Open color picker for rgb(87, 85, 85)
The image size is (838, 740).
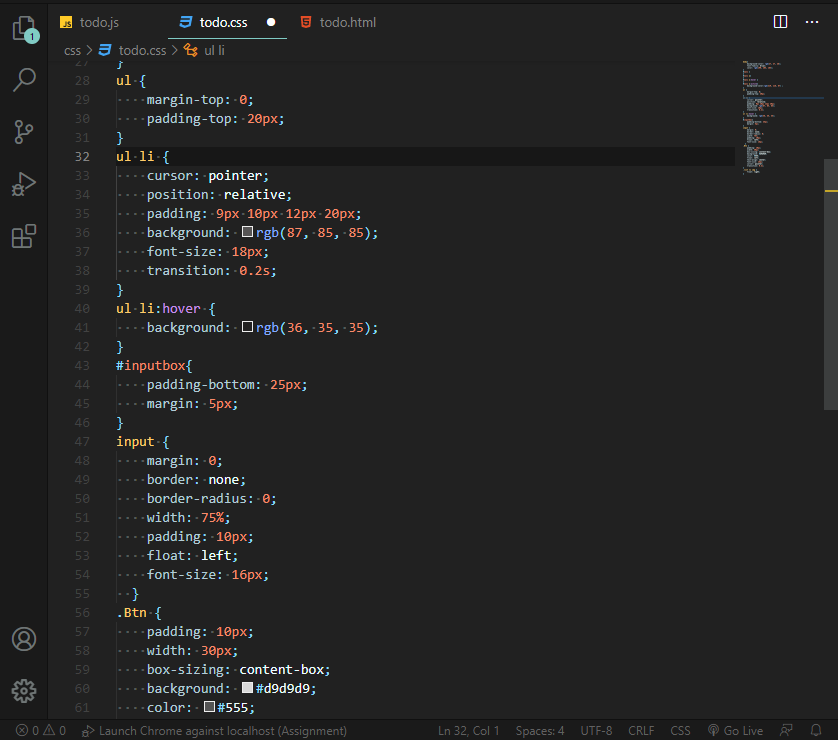point(247,232)
